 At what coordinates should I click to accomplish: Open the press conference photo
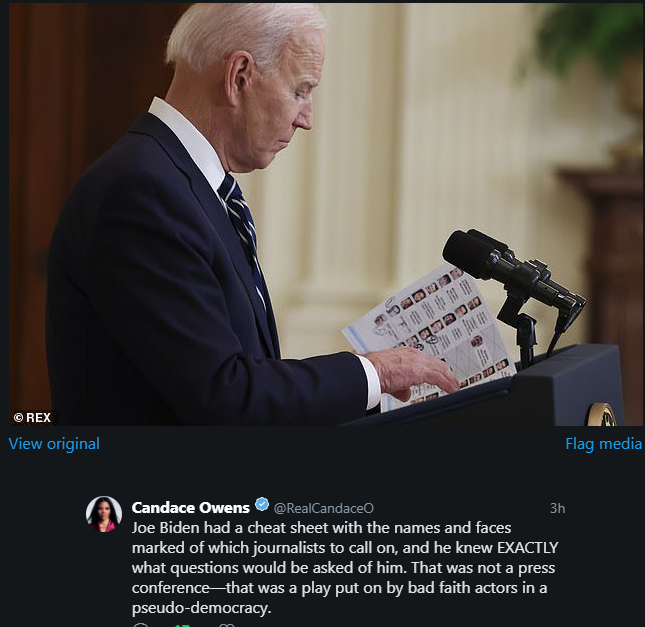325,214
